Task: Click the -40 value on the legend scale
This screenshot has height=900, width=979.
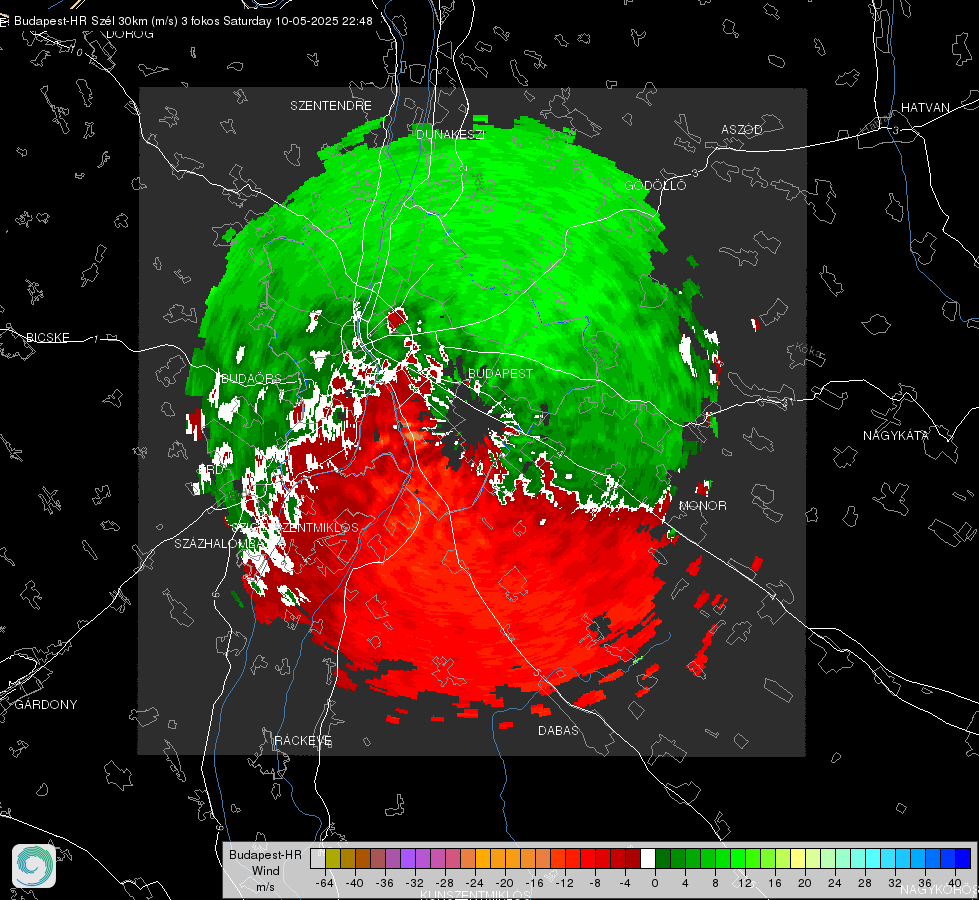Action: click(355, 883)
